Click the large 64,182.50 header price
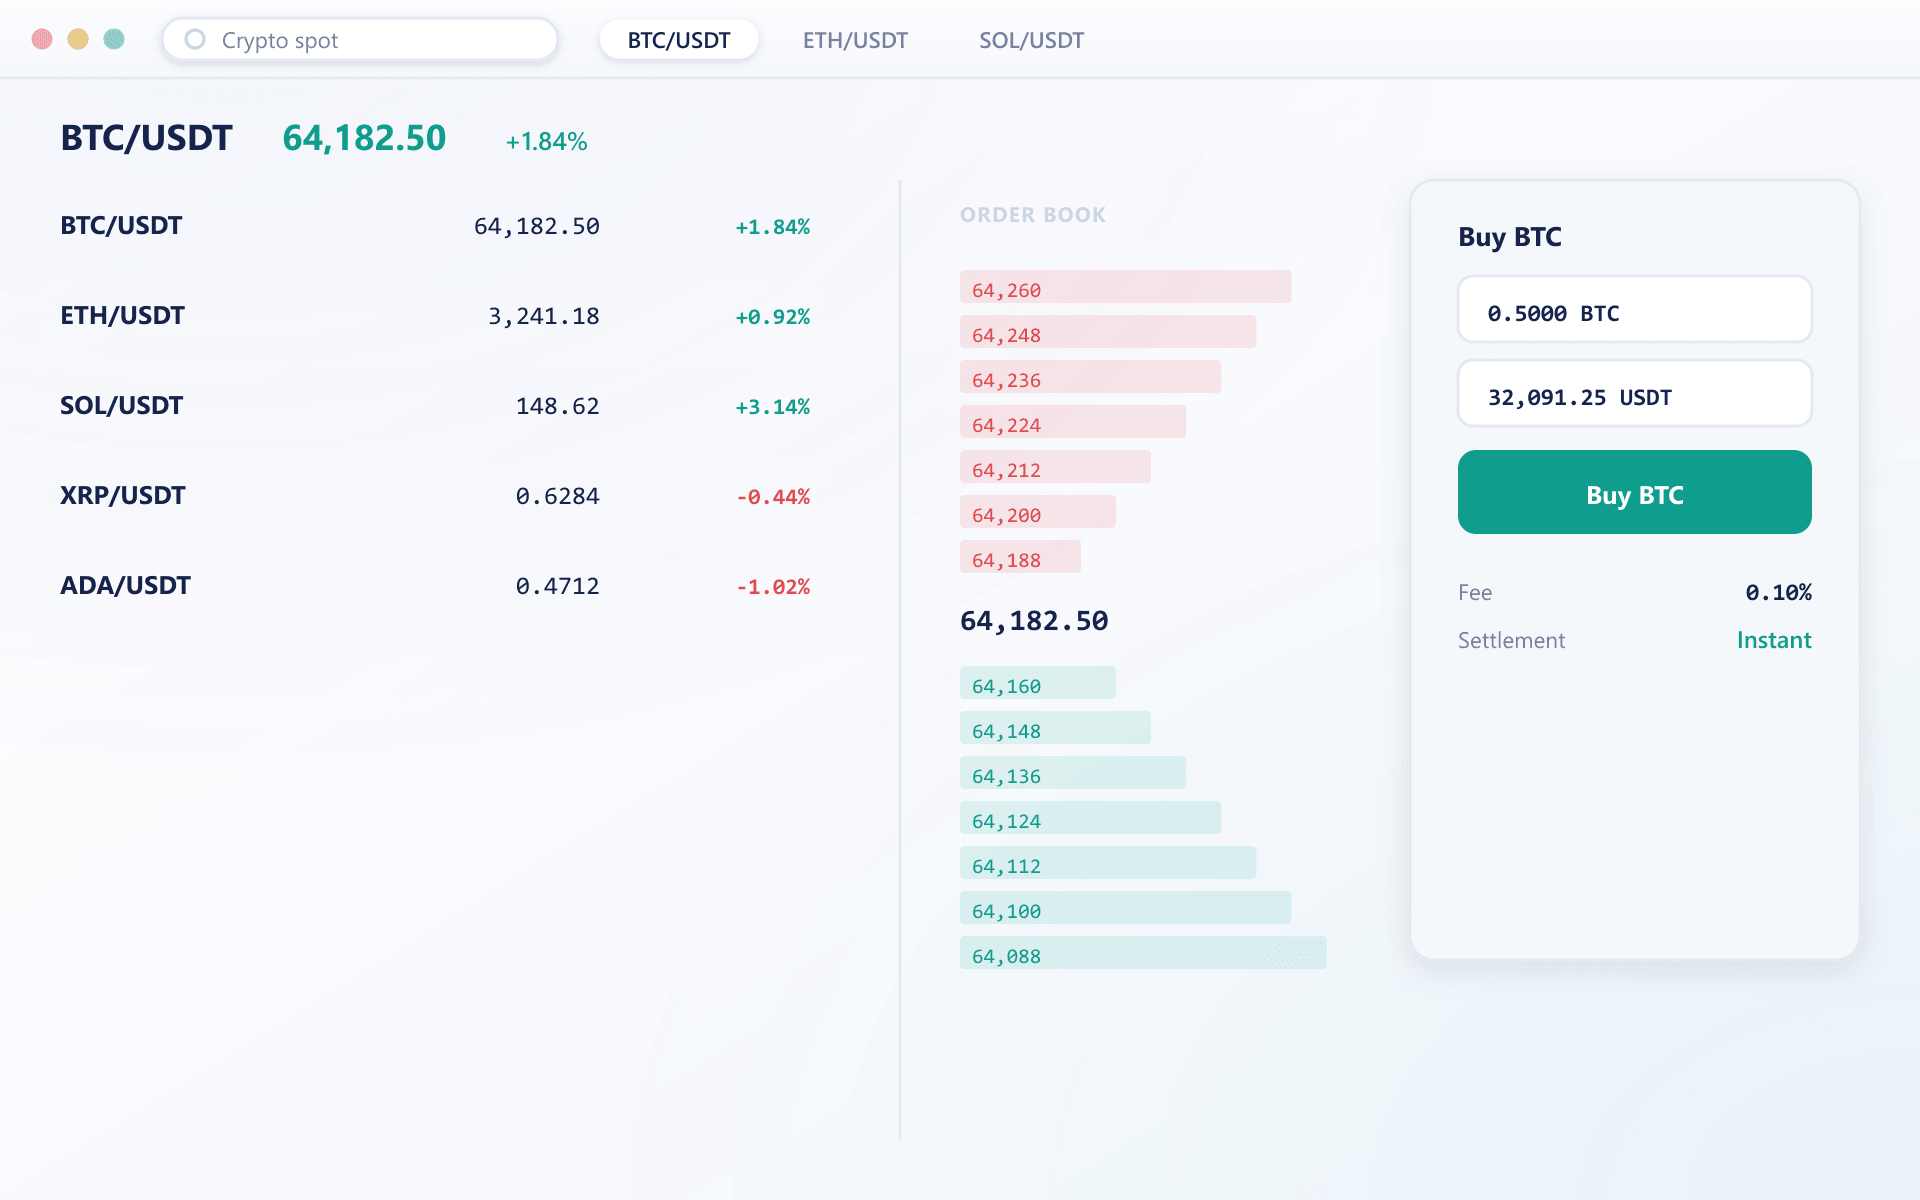Image resolution: width=1920 pixels, height=1200 pixels. point(364,138)
